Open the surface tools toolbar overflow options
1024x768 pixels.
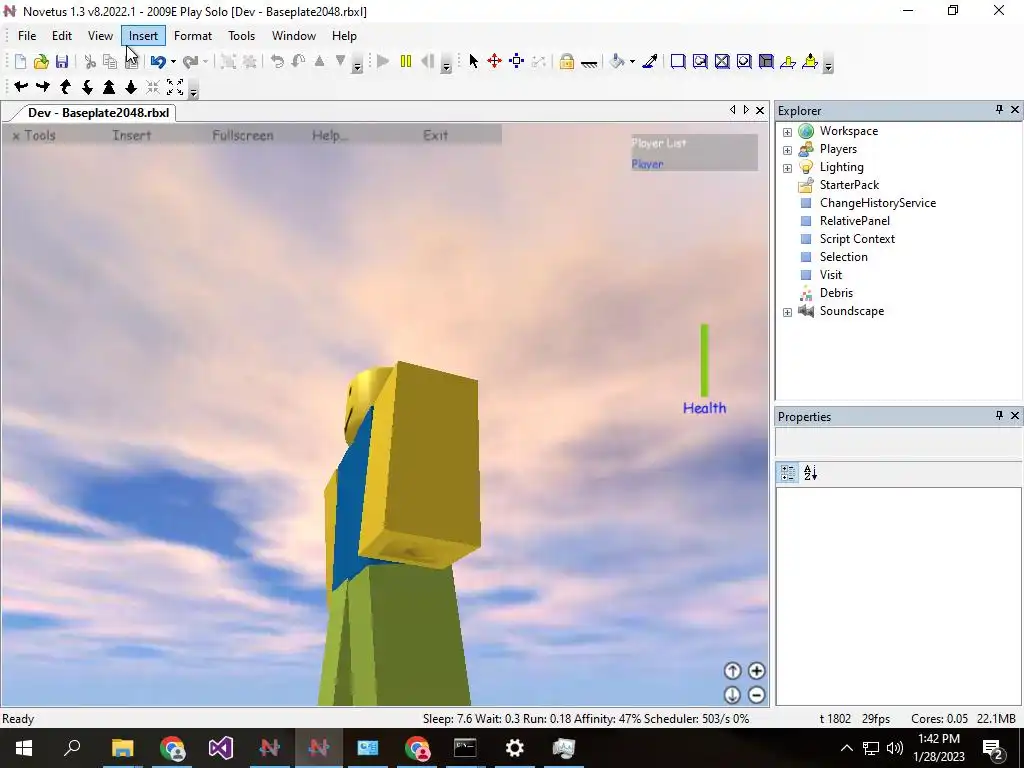tap(828, 63)
